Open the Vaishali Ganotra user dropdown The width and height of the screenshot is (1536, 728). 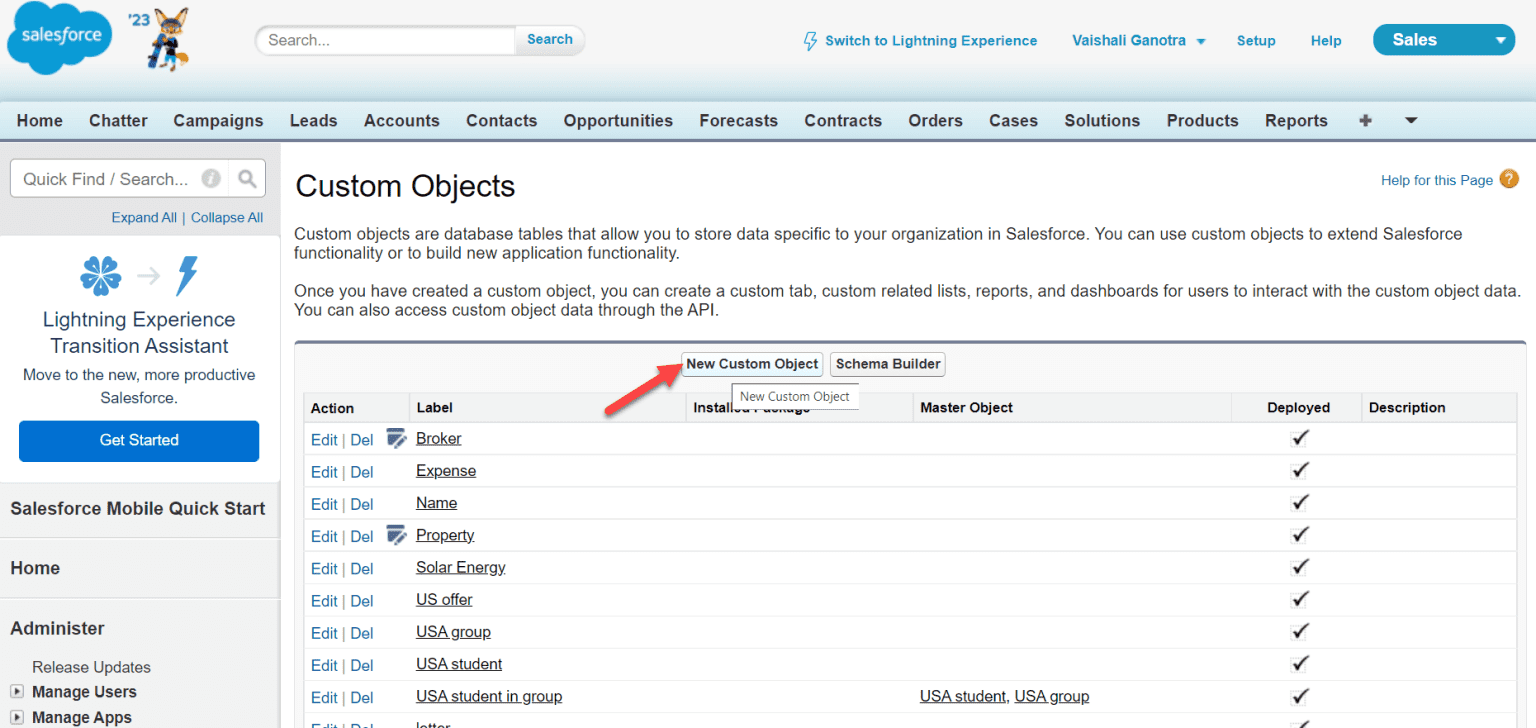(1138, 40)
